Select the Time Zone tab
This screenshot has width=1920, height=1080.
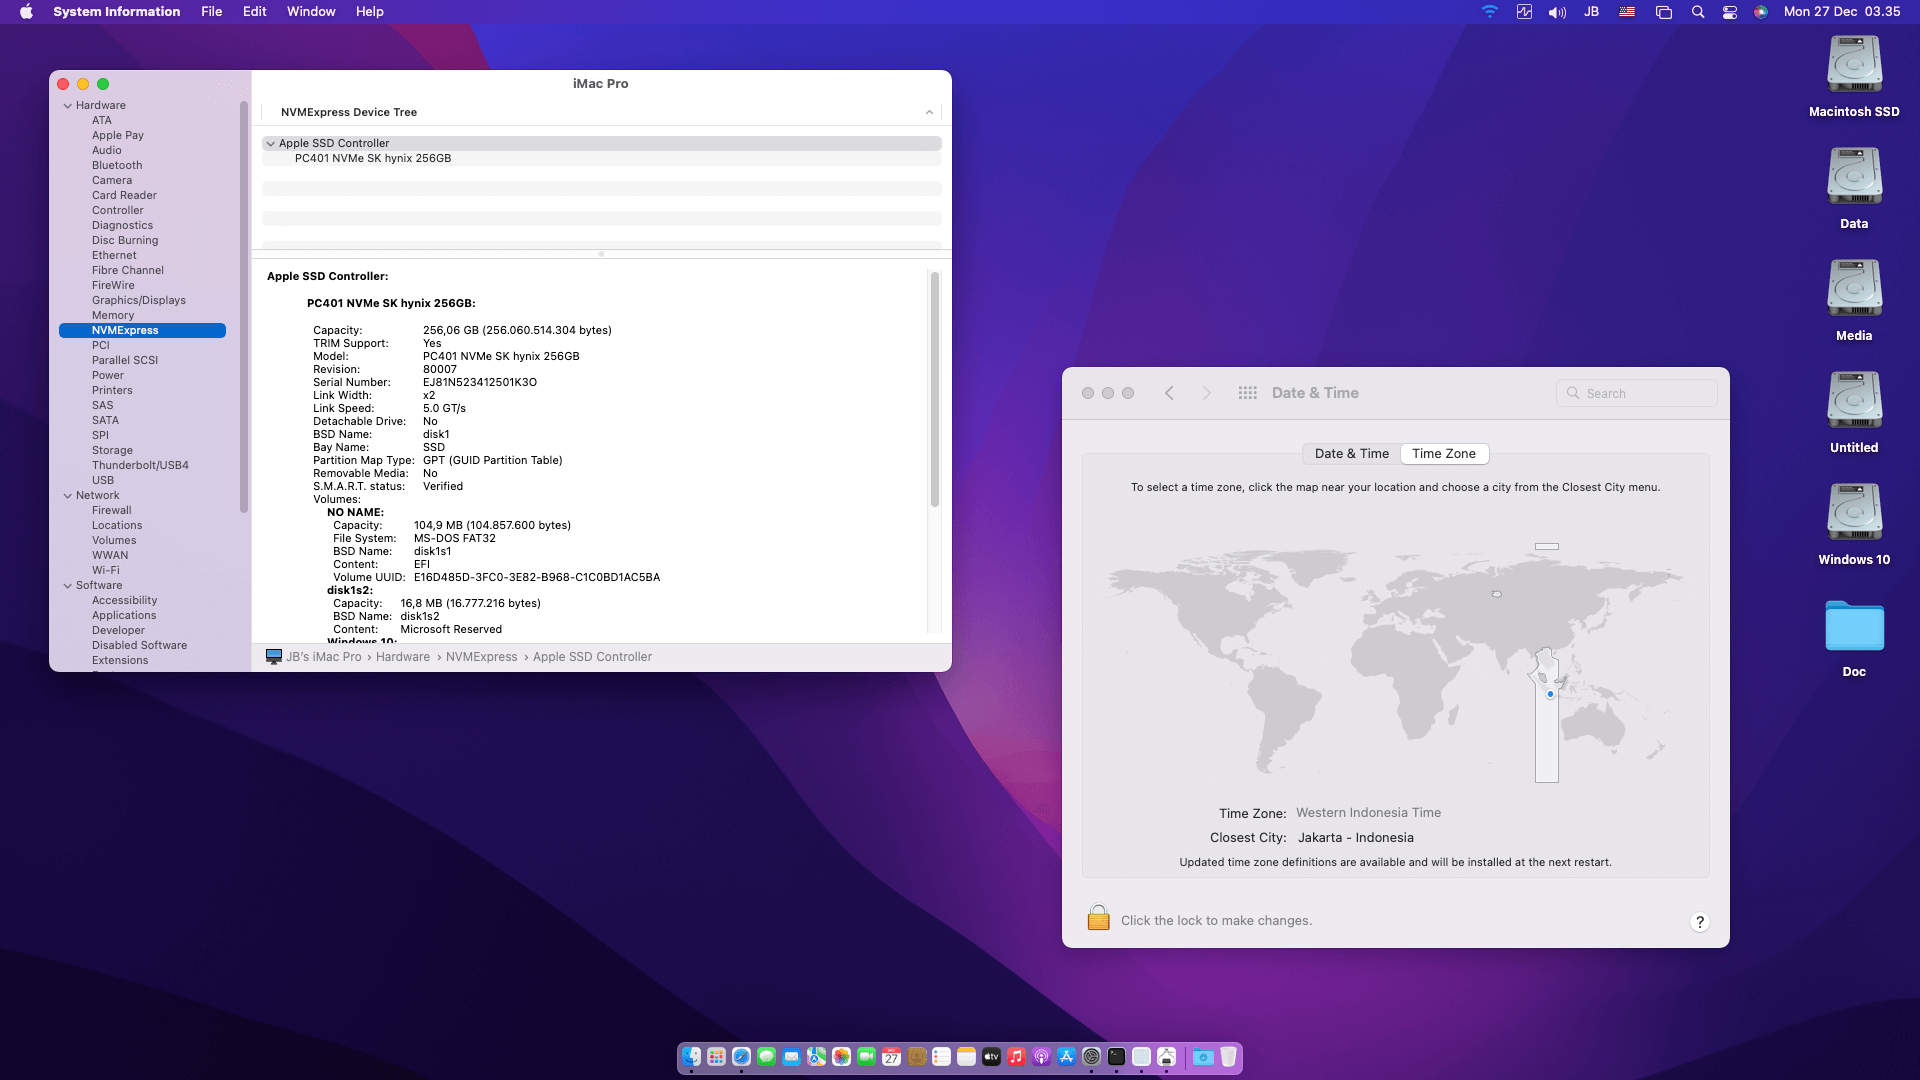1444,454
